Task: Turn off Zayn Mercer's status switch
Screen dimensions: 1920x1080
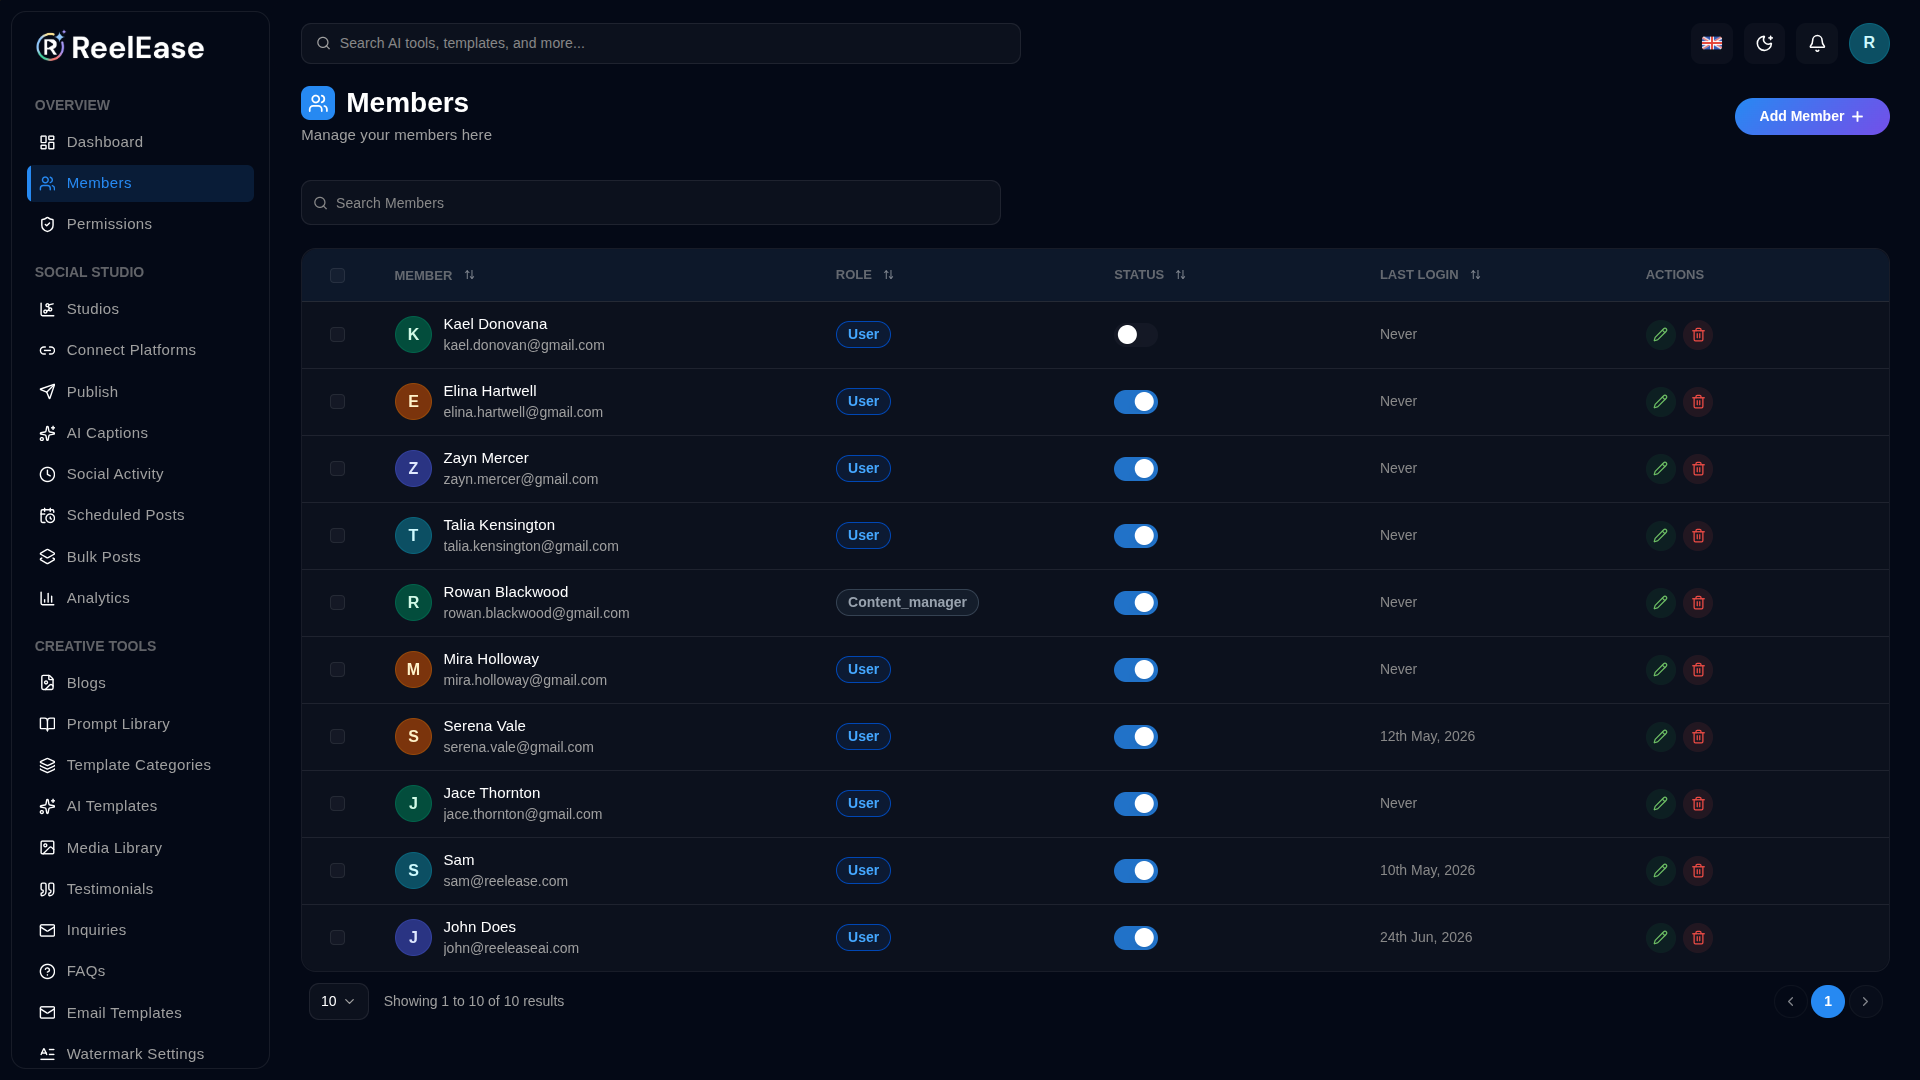Action: [x=1136, y=469]
